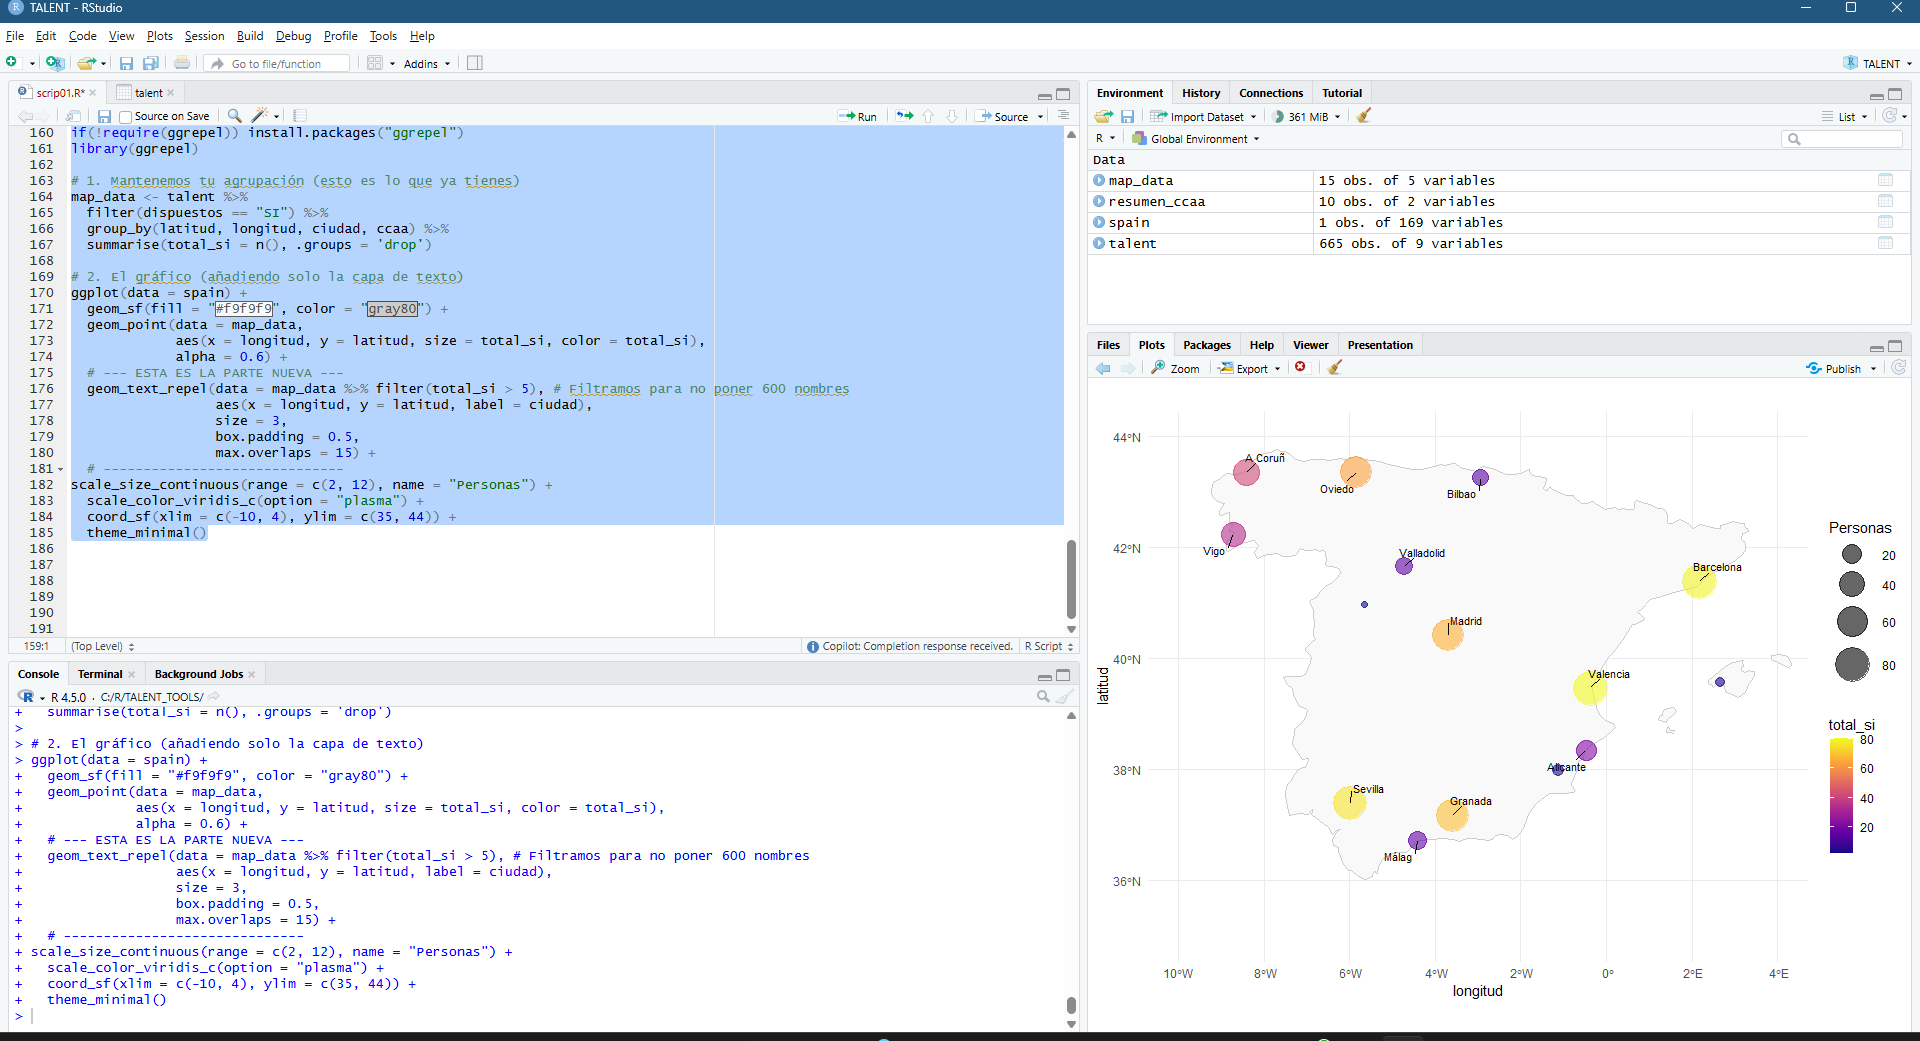Enable the Source on Save checkbox
The height and width of the screenshot is (1041, 1920).
(x=126, y=117)
